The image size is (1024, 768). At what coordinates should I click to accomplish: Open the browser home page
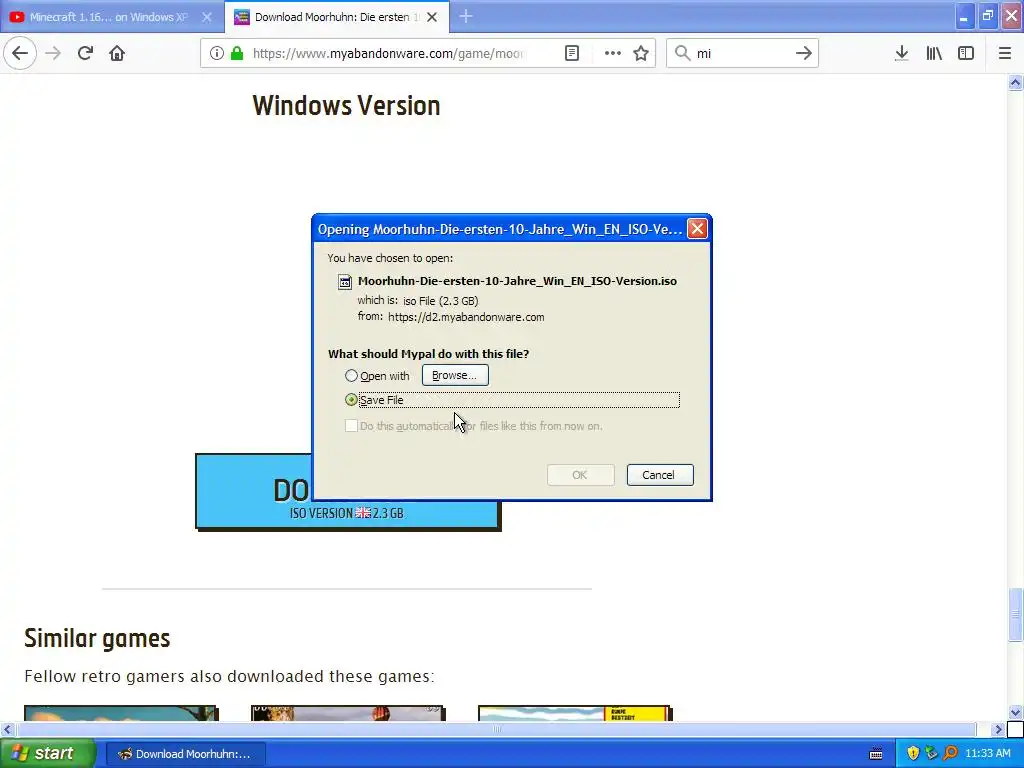pos(117,53)
